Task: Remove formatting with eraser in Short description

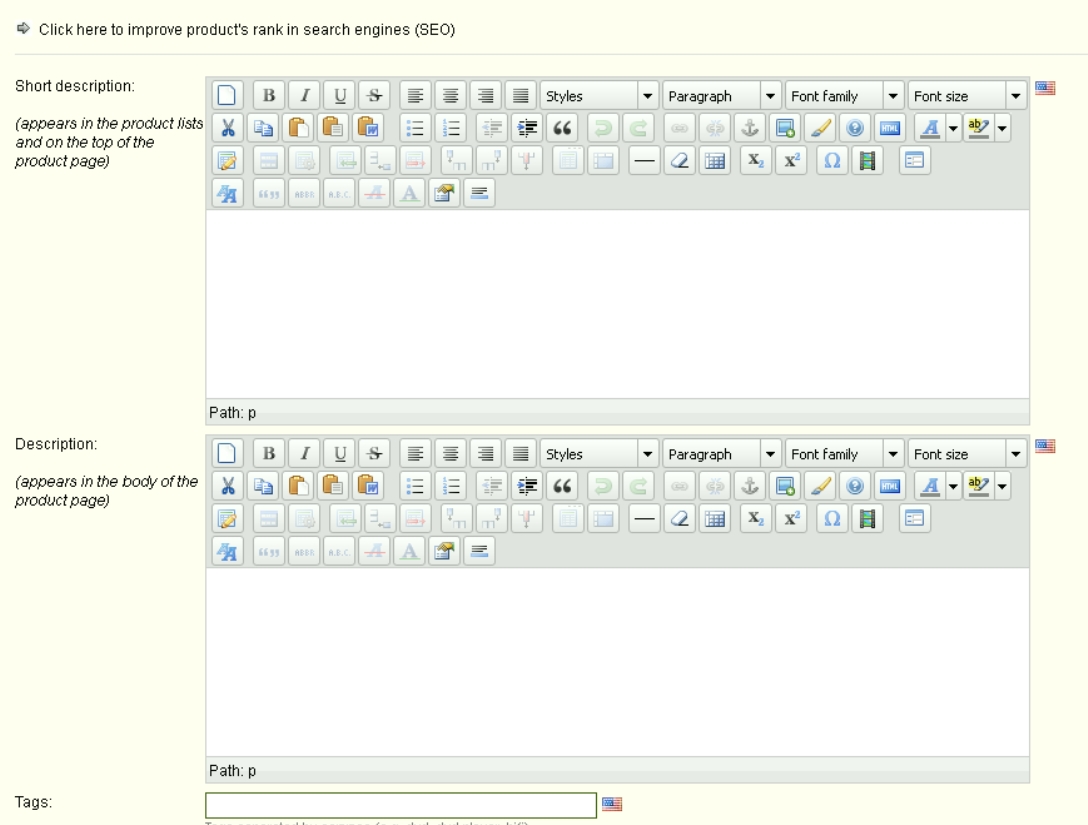Action: click(679, 160)
